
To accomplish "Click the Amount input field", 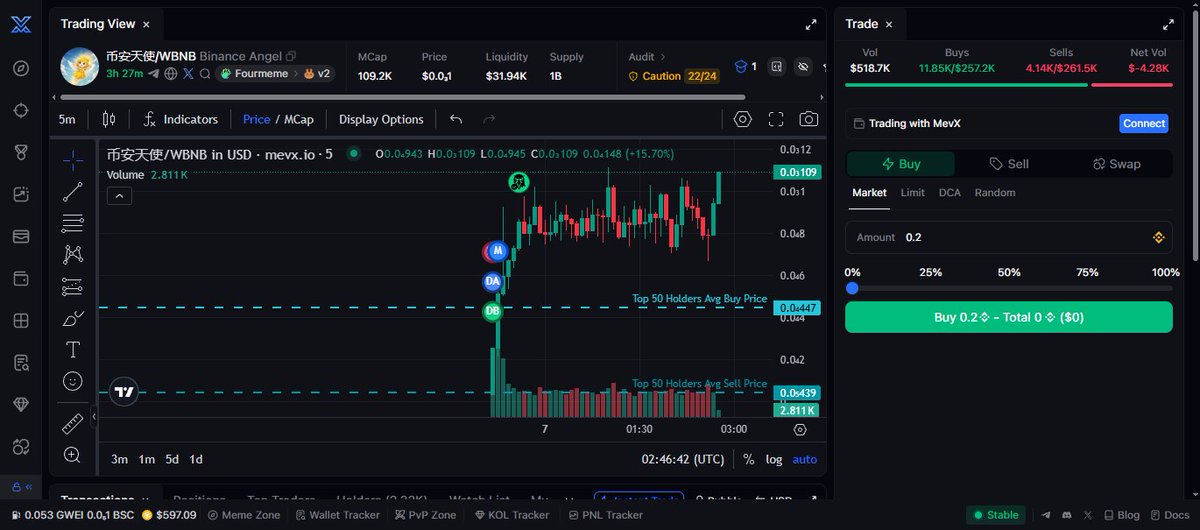I will pyautogui.click(x=1008, y=237).
